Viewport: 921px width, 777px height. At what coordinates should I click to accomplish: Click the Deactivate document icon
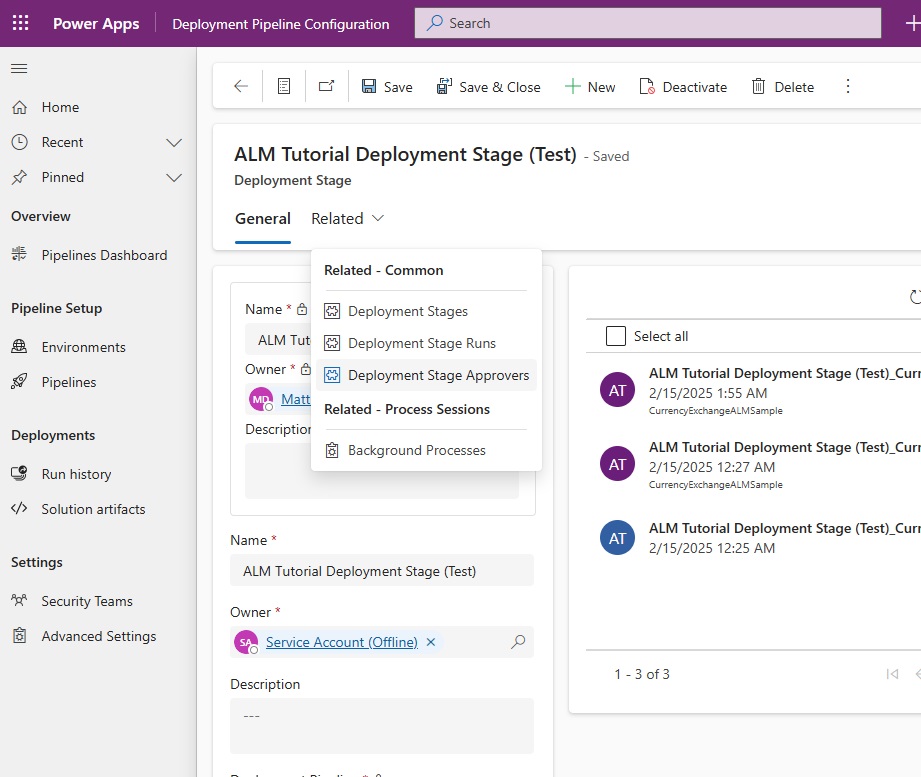647,86
